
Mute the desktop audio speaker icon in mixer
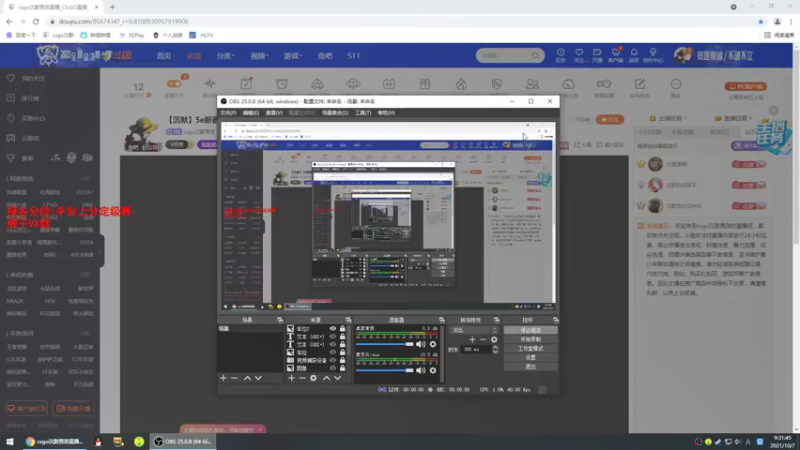coord(420,344)
